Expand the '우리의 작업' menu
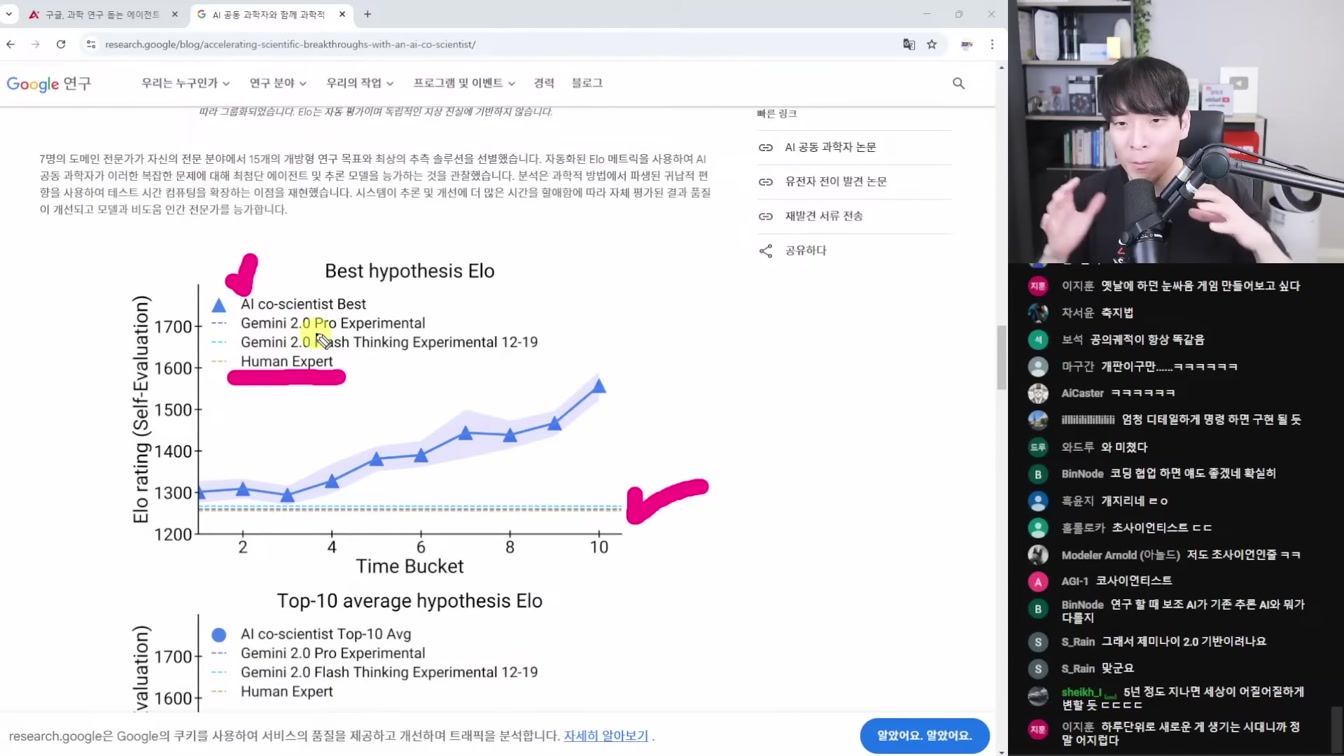Screen dimensions: 1344x756 pos(360,83)
